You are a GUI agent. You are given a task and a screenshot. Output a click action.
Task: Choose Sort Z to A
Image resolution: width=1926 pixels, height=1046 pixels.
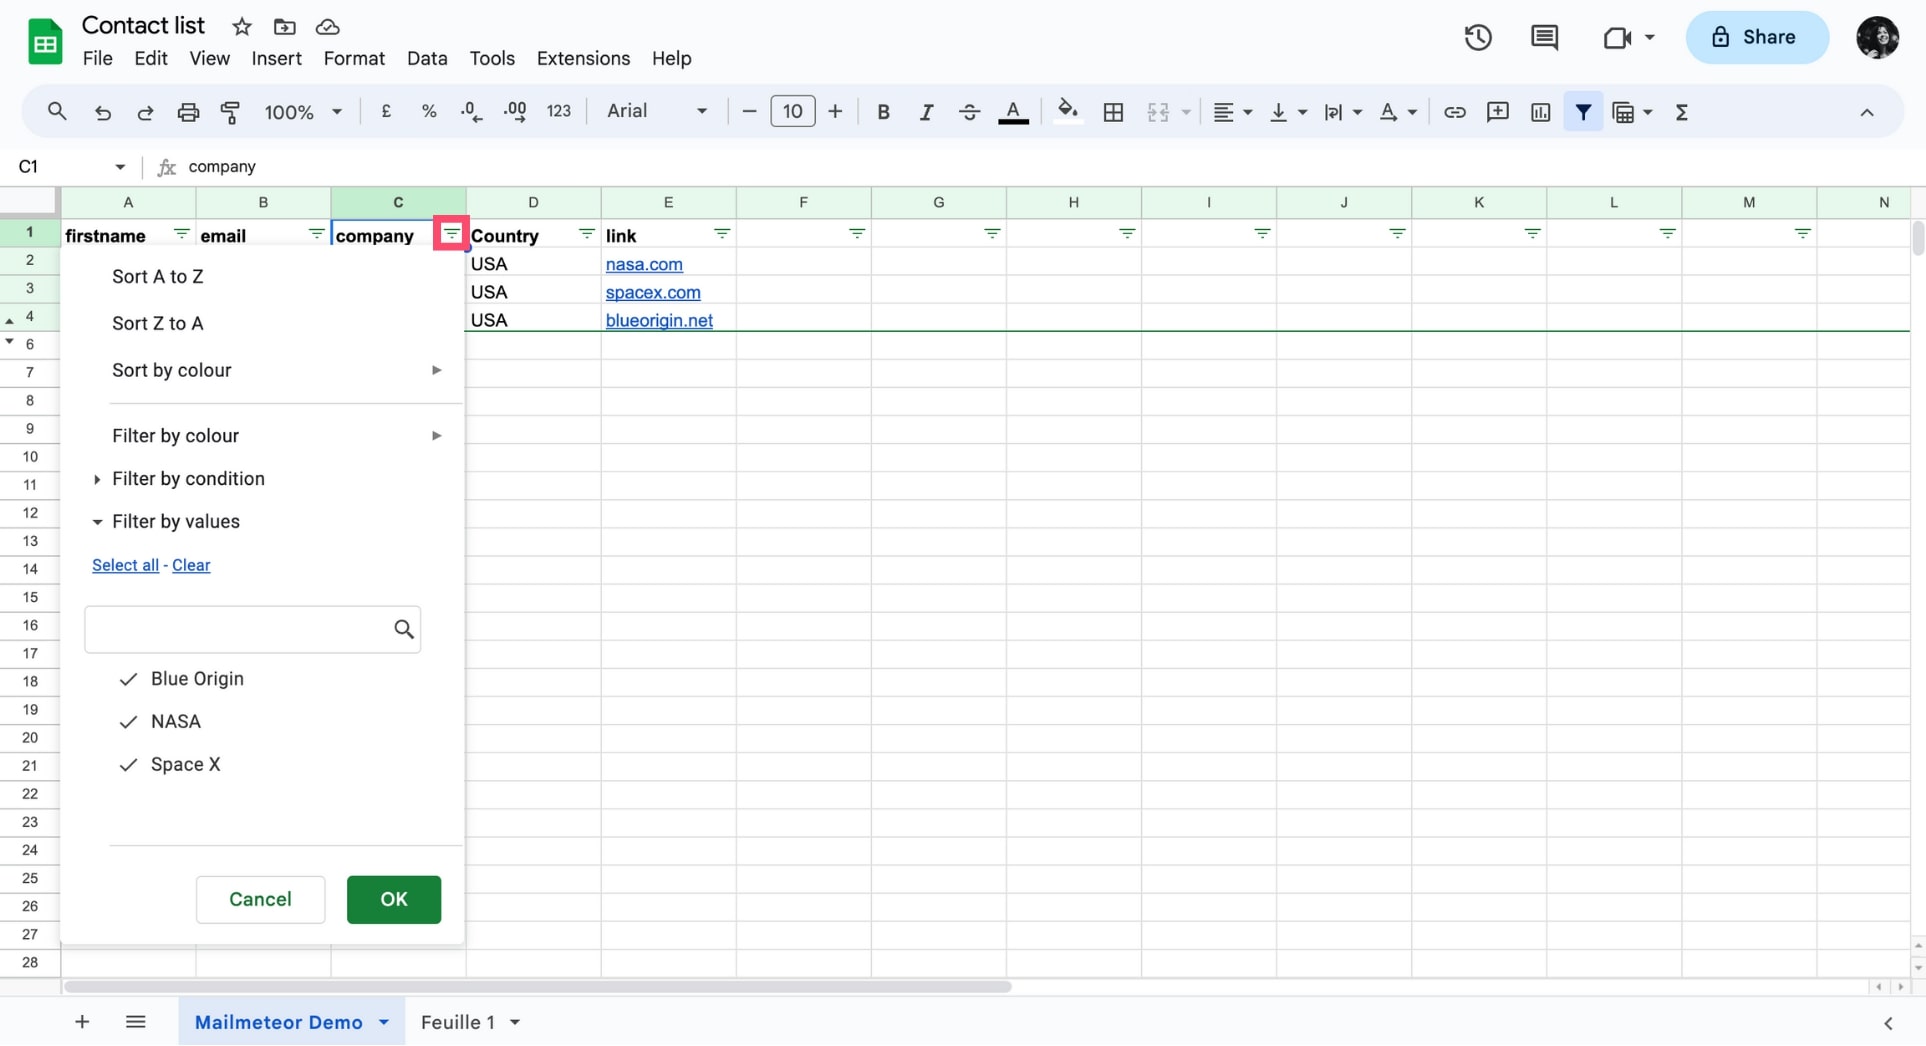click(158, 323)
